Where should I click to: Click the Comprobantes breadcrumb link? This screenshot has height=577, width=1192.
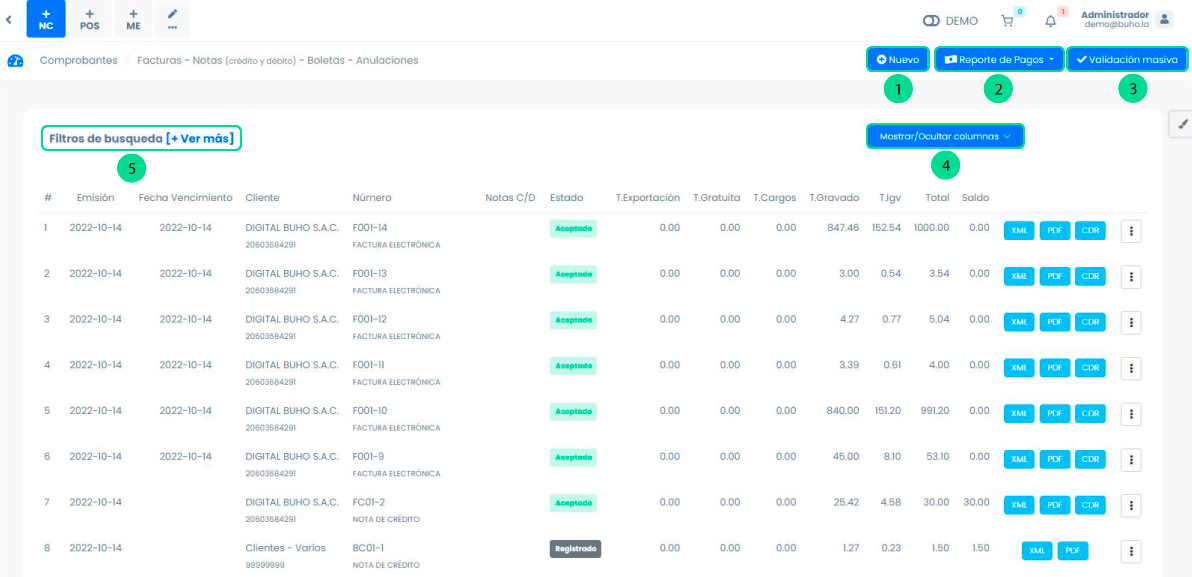pyautogui.click(x=78, y=60)
